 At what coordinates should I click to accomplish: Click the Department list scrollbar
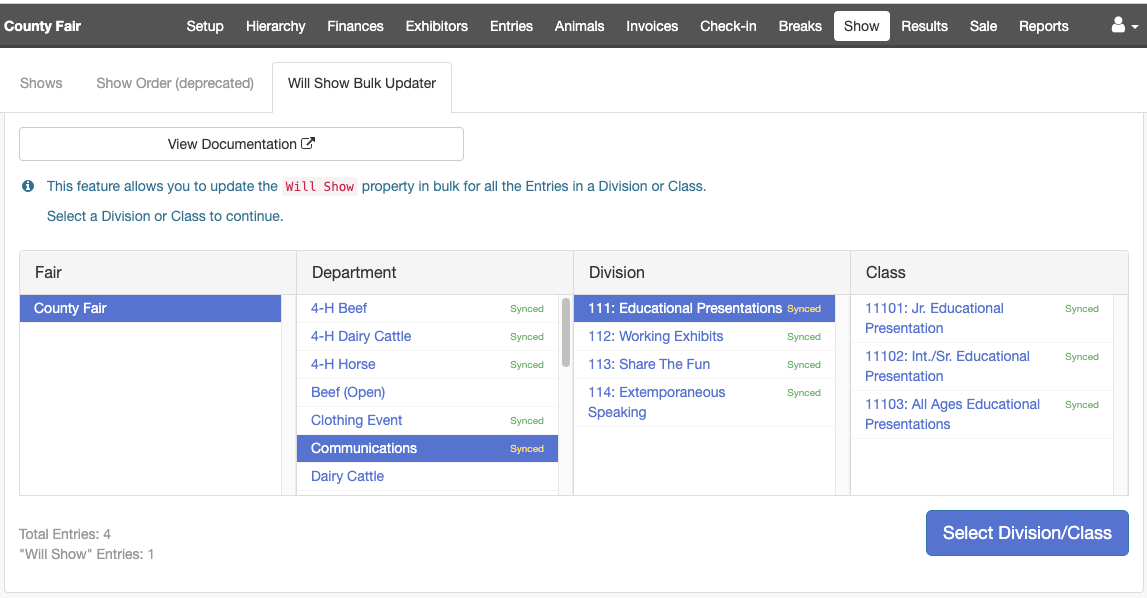(566, 333)
